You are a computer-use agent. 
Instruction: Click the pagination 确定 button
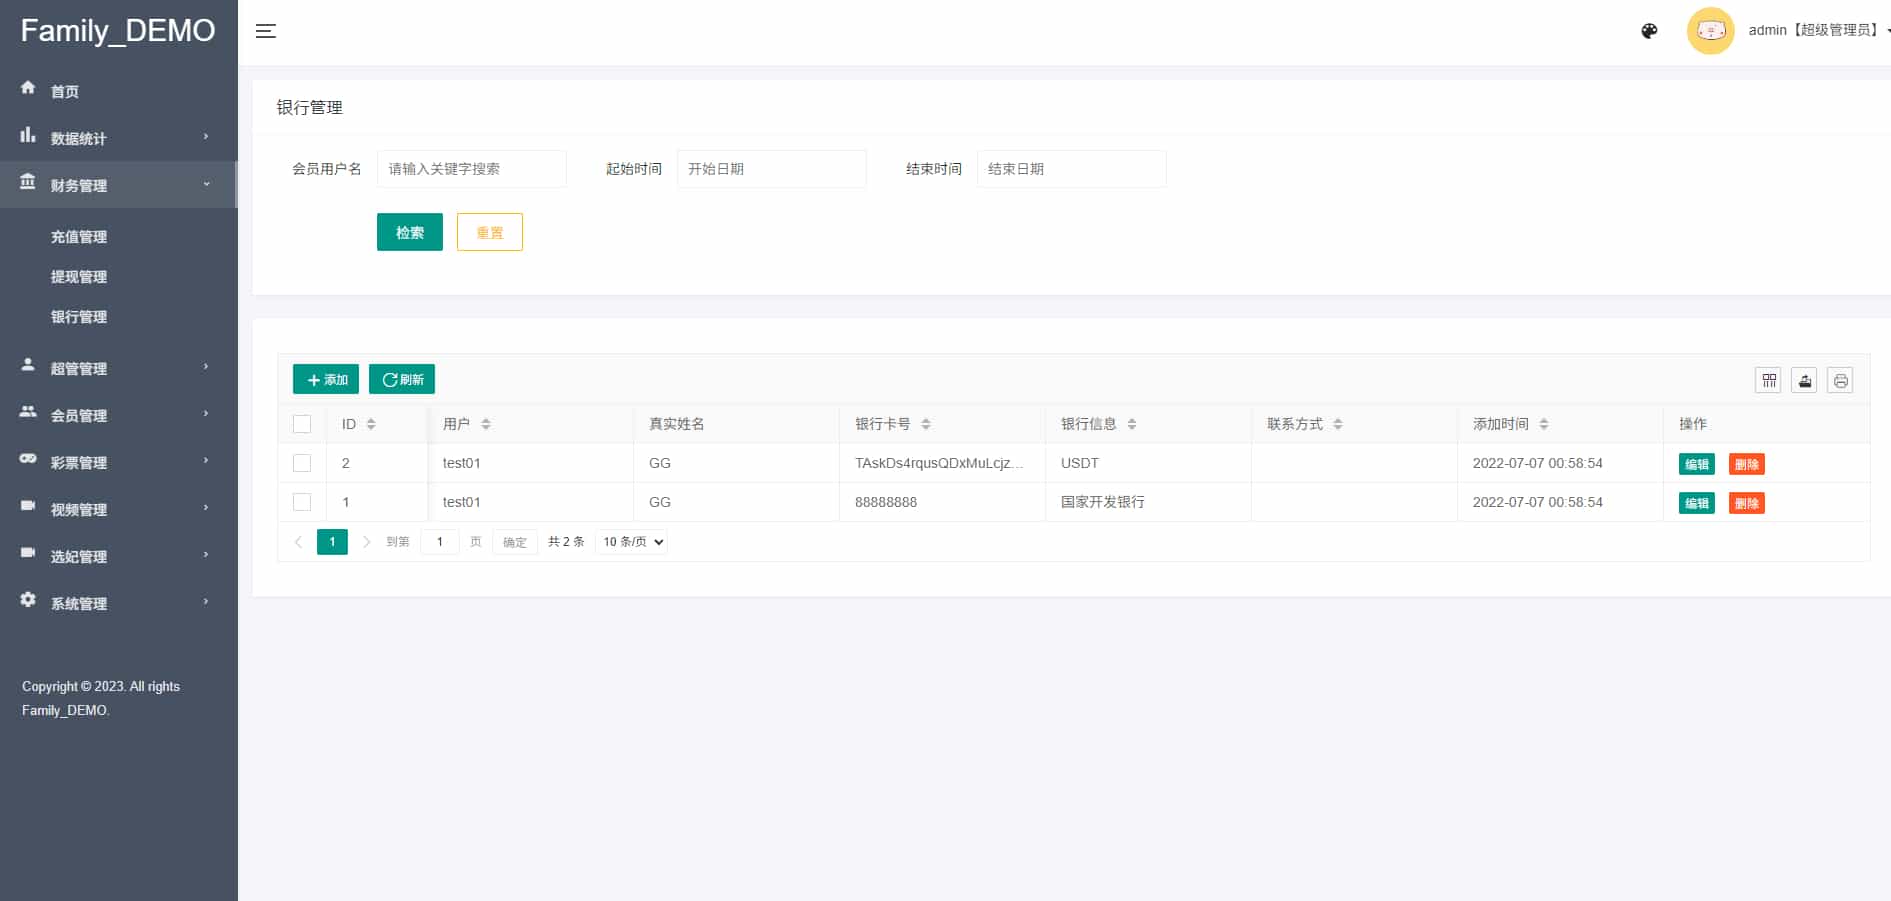515,542
